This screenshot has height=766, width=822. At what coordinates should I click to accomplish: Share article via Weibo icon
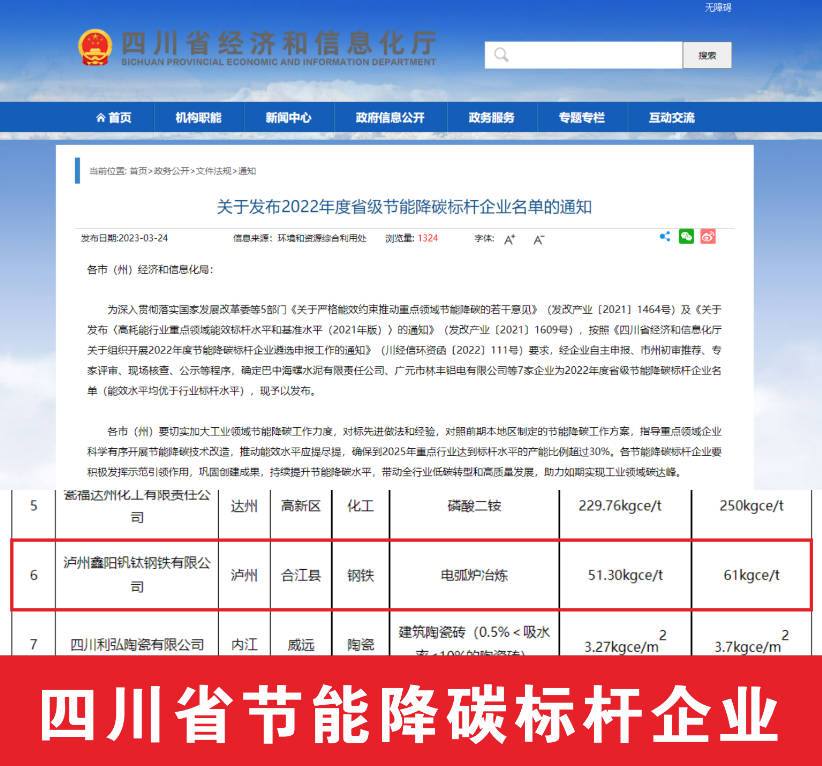(x=708, y=236)
